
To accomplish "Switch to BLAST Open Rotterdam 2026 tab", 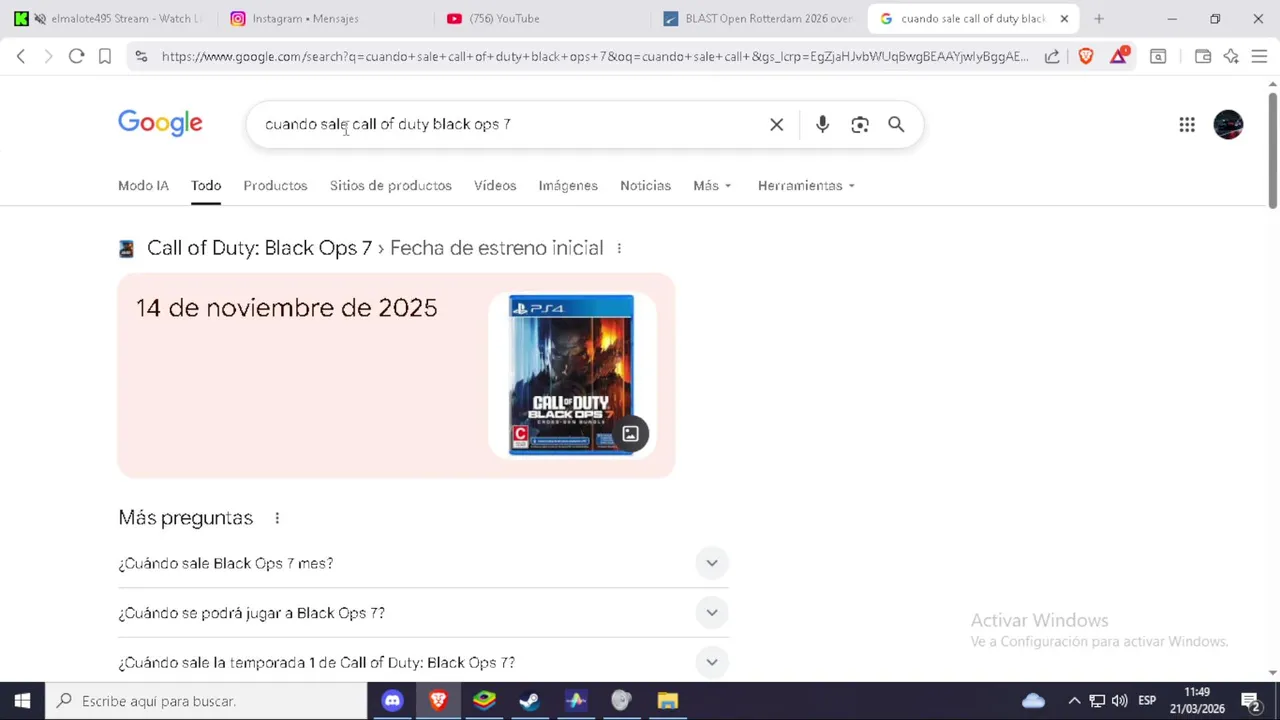I will [x=756, y=18].
